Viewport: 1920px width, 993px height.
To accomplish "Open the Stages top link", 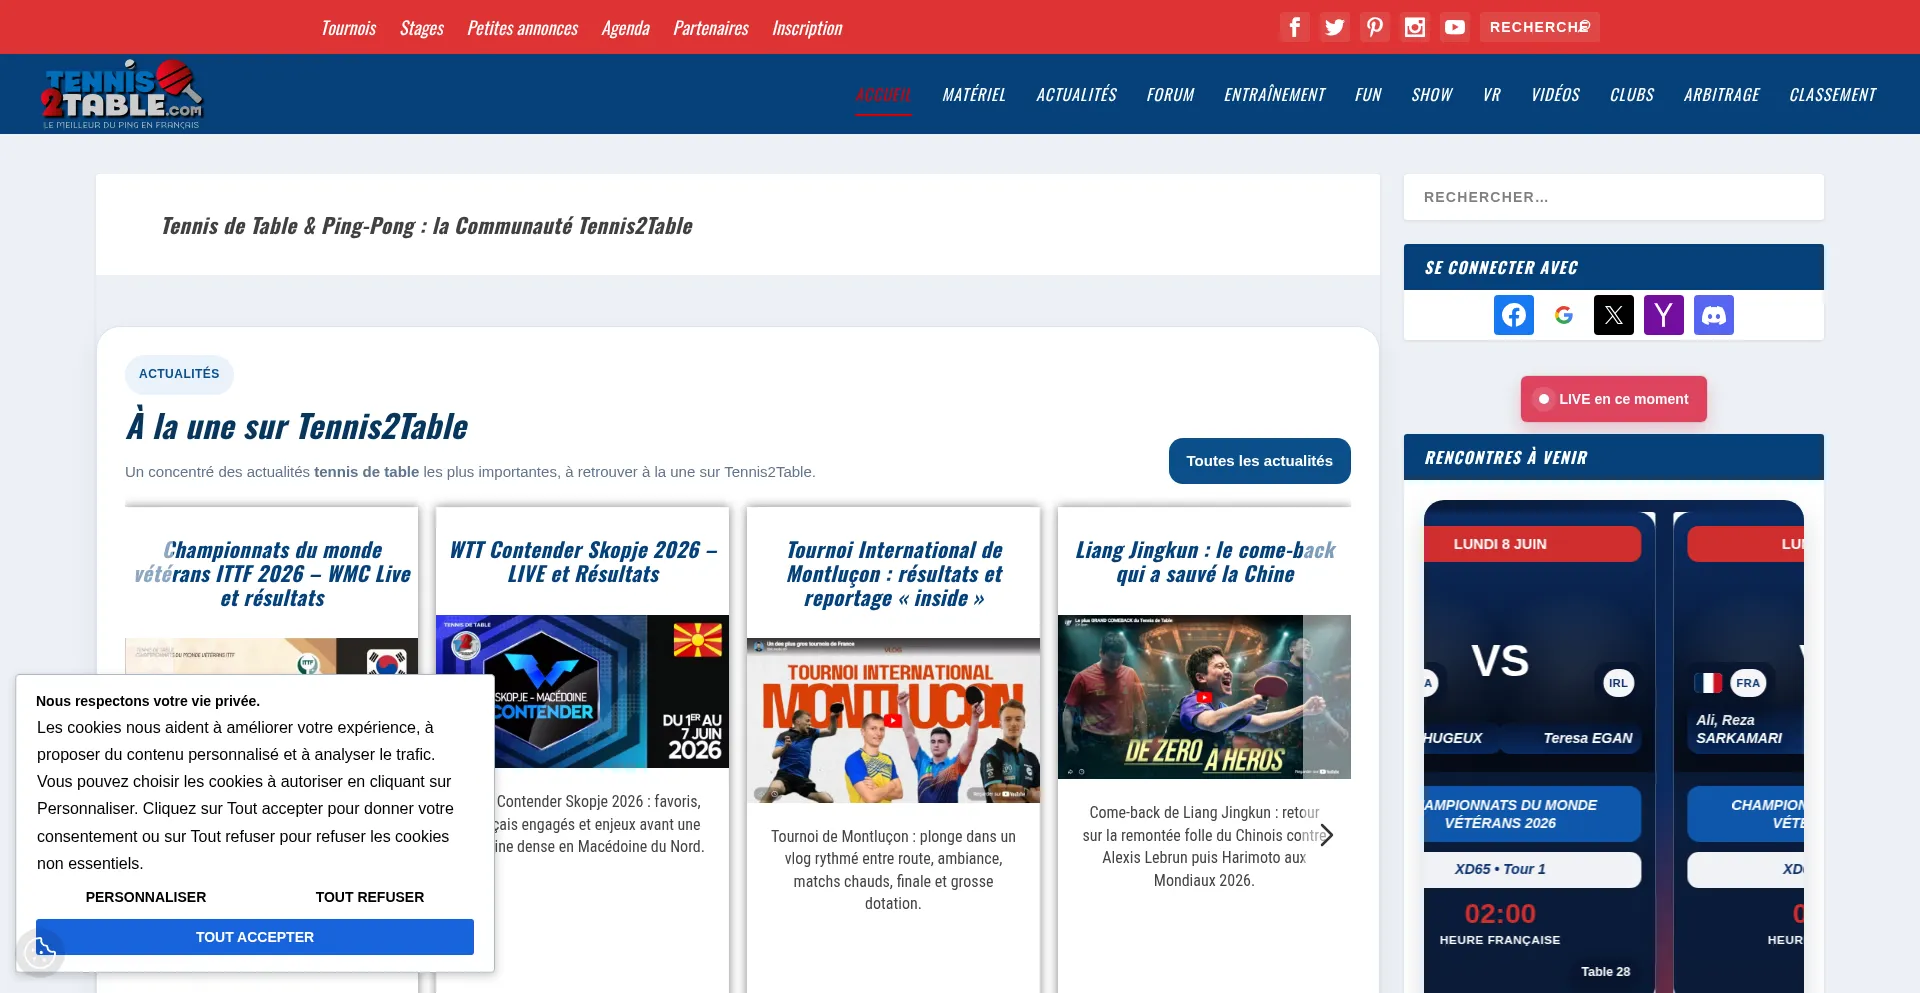I will pos(422,28).
